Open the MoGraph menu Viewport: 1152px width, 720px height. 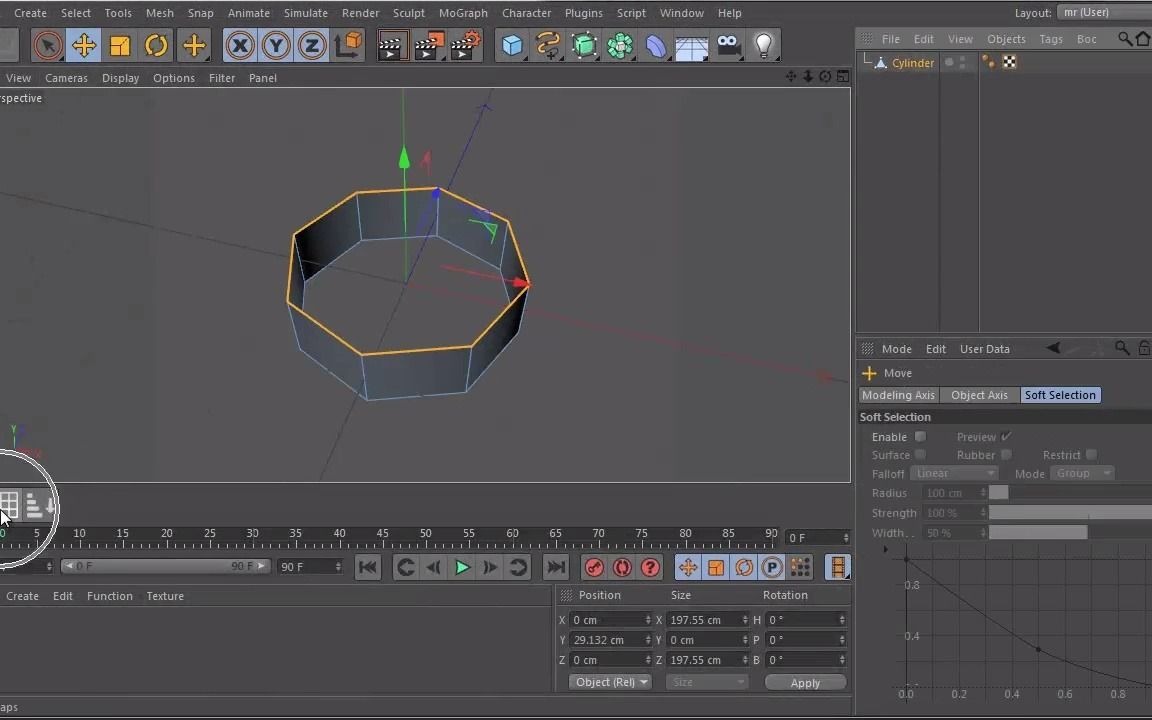point(462,13)
